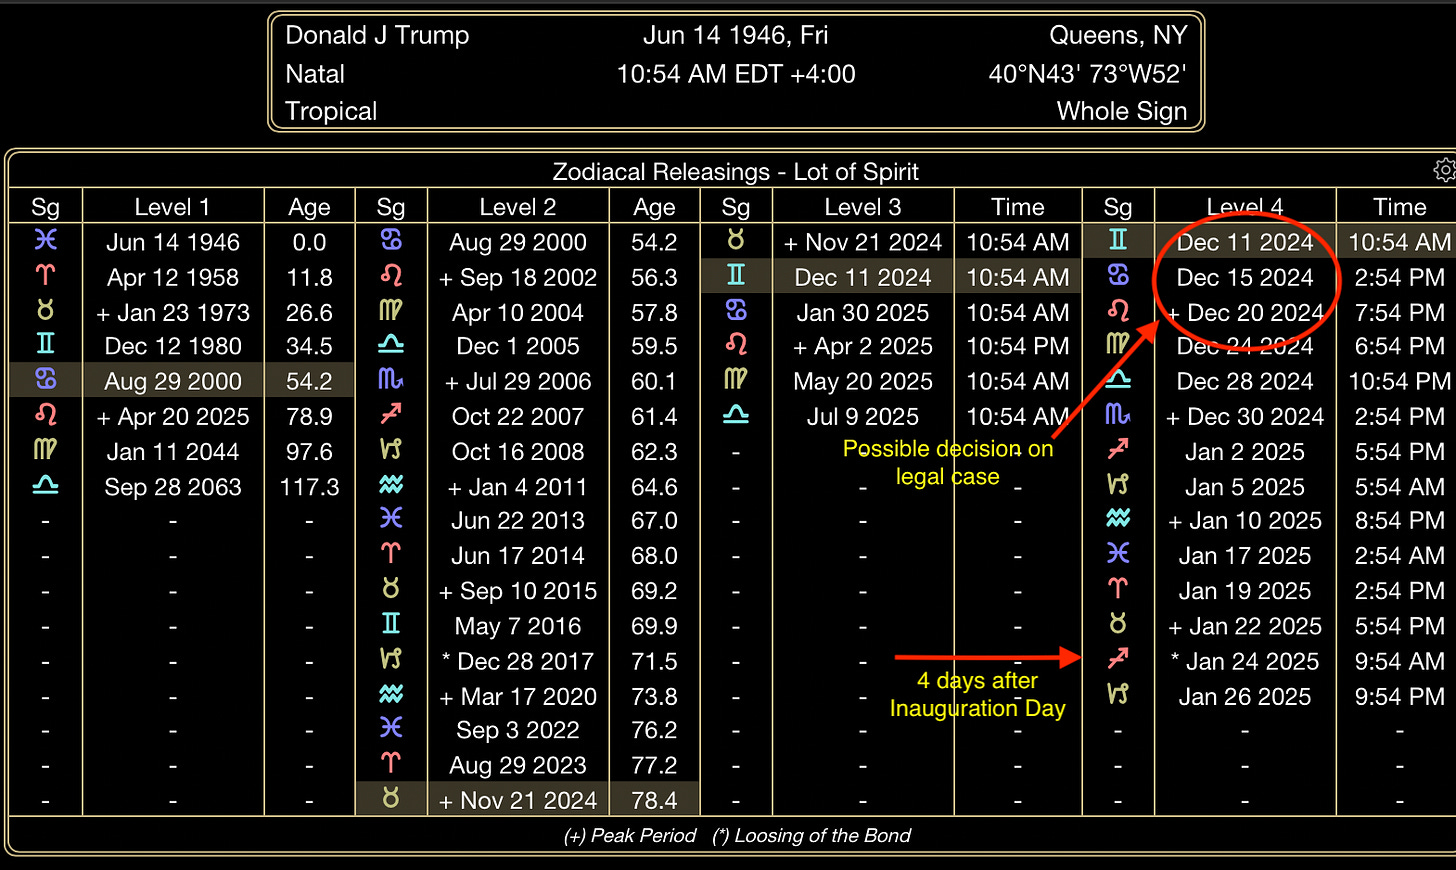
Task: Click the Whole Sign house system label
Action: click(1122, 111)
